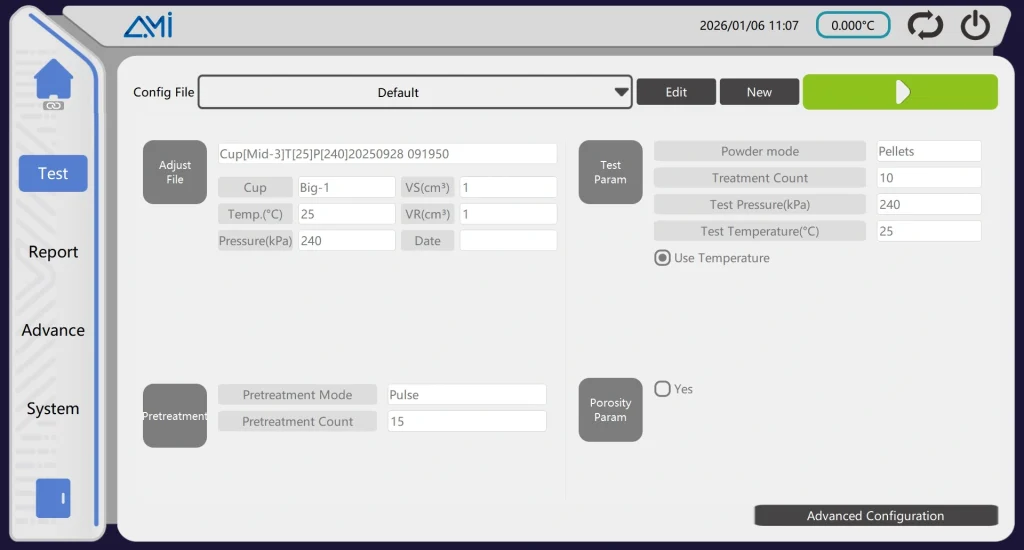Click the VR(cm³) value field
1024x550 pixels.
508,214
